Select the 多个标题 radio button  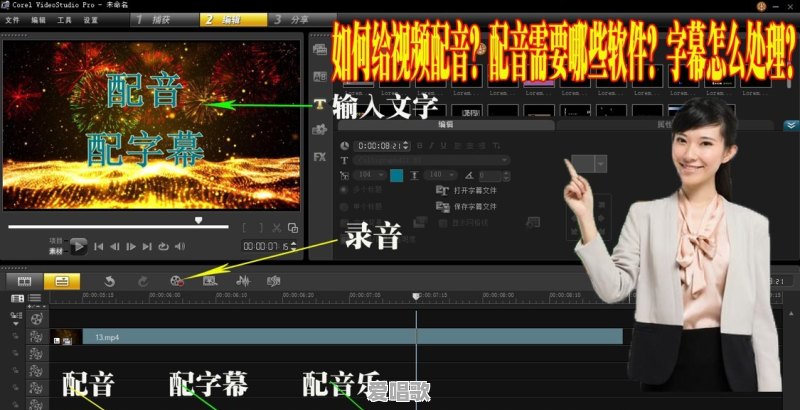click(x=344, y=189)
